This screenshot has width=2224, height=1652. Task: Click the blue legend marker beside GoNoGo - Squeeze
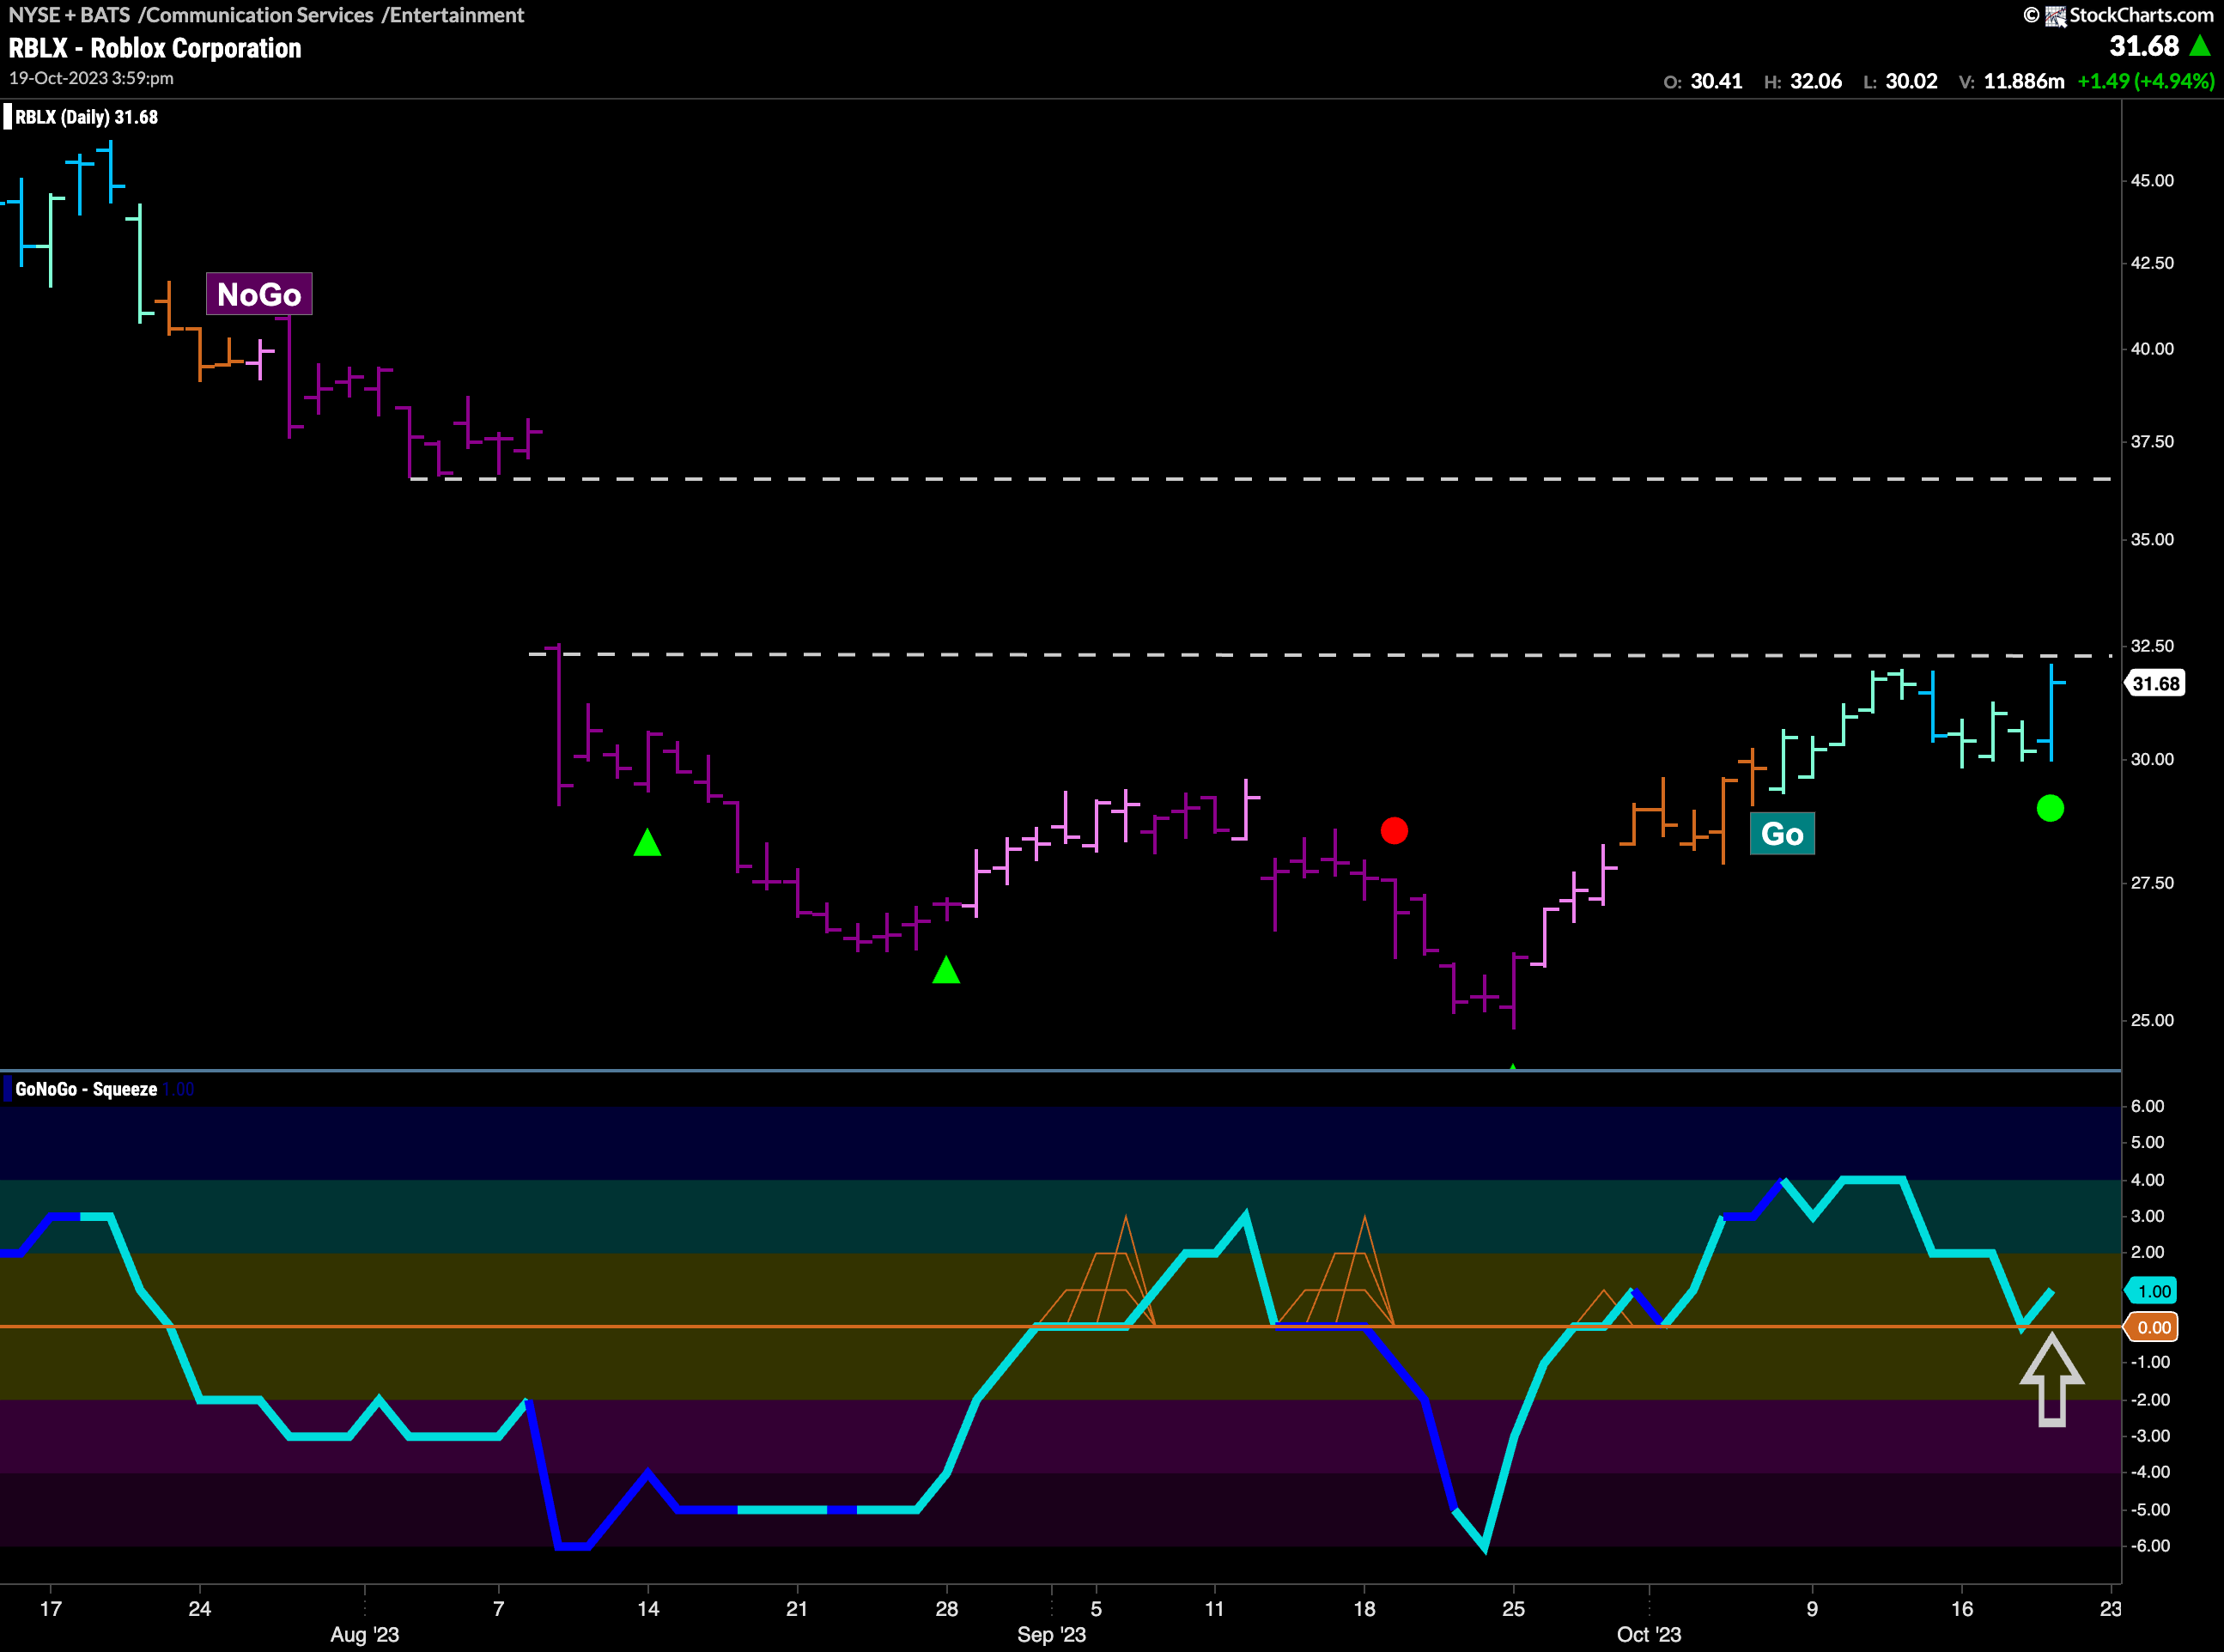point(8,1089)
